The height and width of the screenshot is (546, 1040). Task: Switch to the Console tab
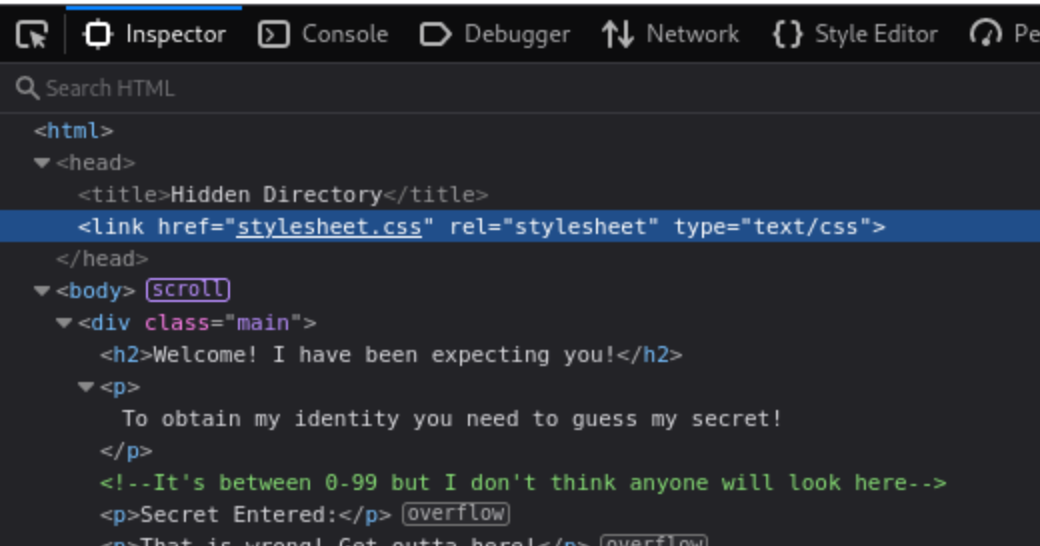pyautogui.click(x=323, y=34)
